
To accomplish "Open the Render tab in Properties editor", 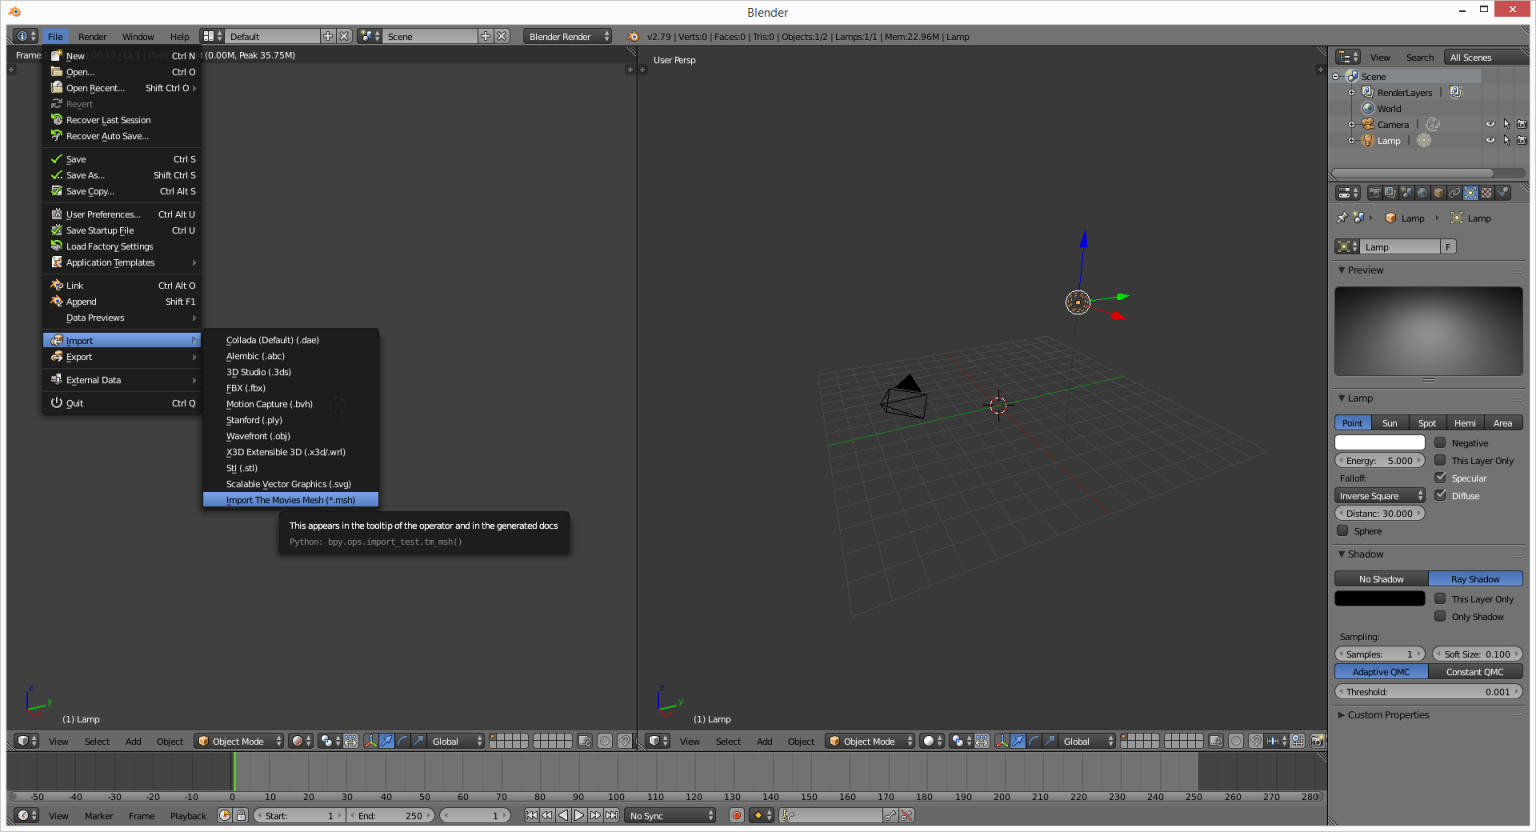I will (1375, 193).
